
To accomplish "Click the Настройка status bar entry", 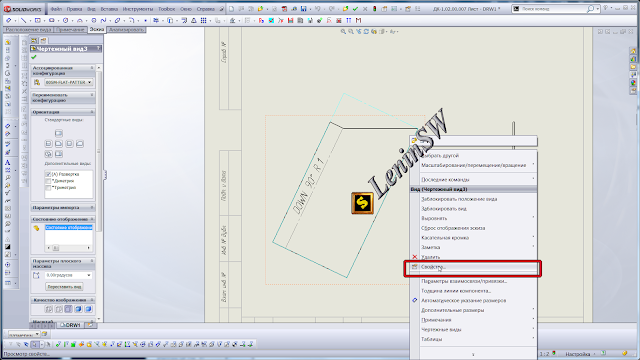I will 578,353.
